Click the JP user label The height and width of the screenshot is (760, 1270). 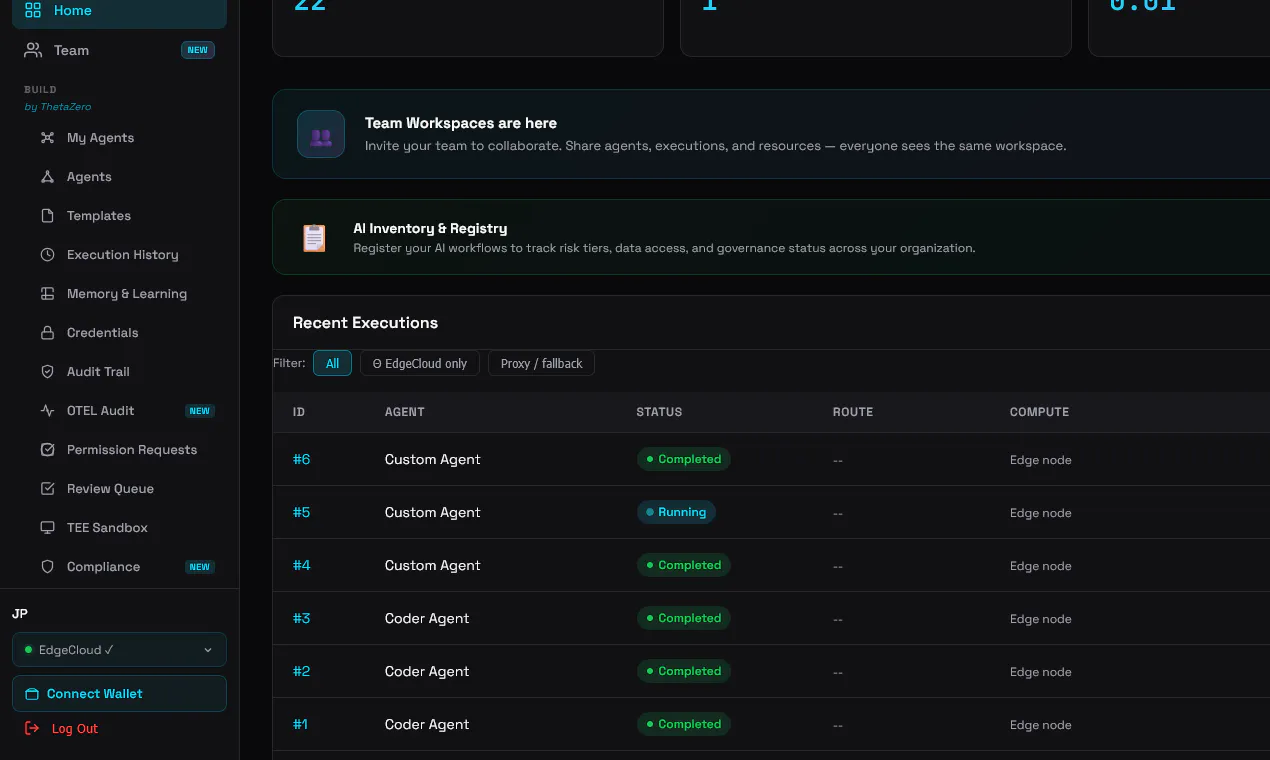(x=20, y=614)
